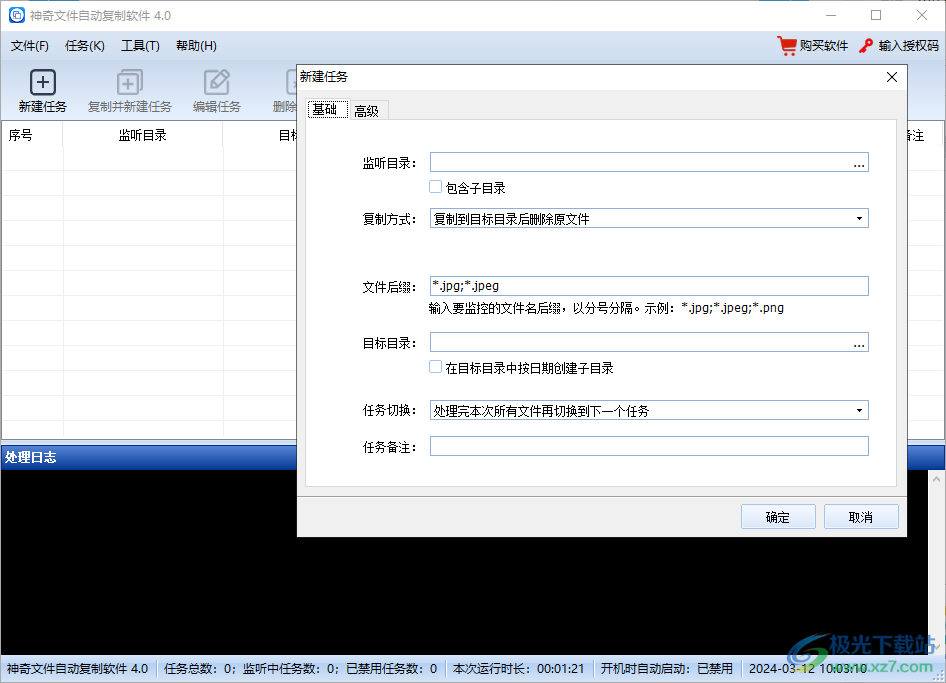Image resolution: width=946 pixels, height=683 pixels.
Task: Switch to the 高级 tab
Action: pos(366,111)
